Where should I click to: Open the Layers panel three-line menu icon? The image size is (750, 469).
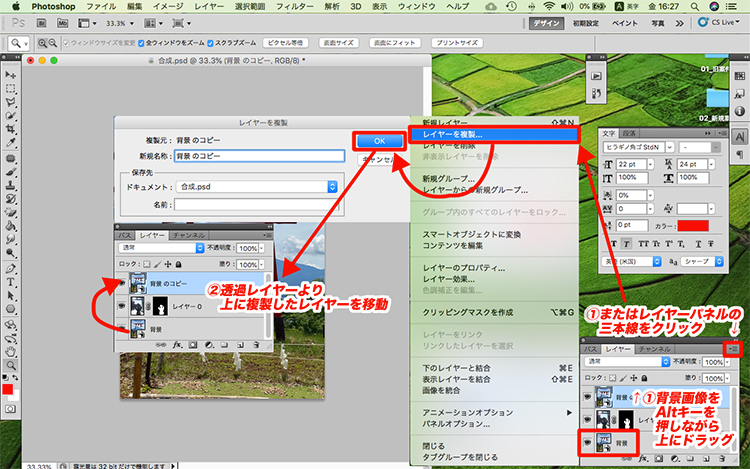pos(733,349)
